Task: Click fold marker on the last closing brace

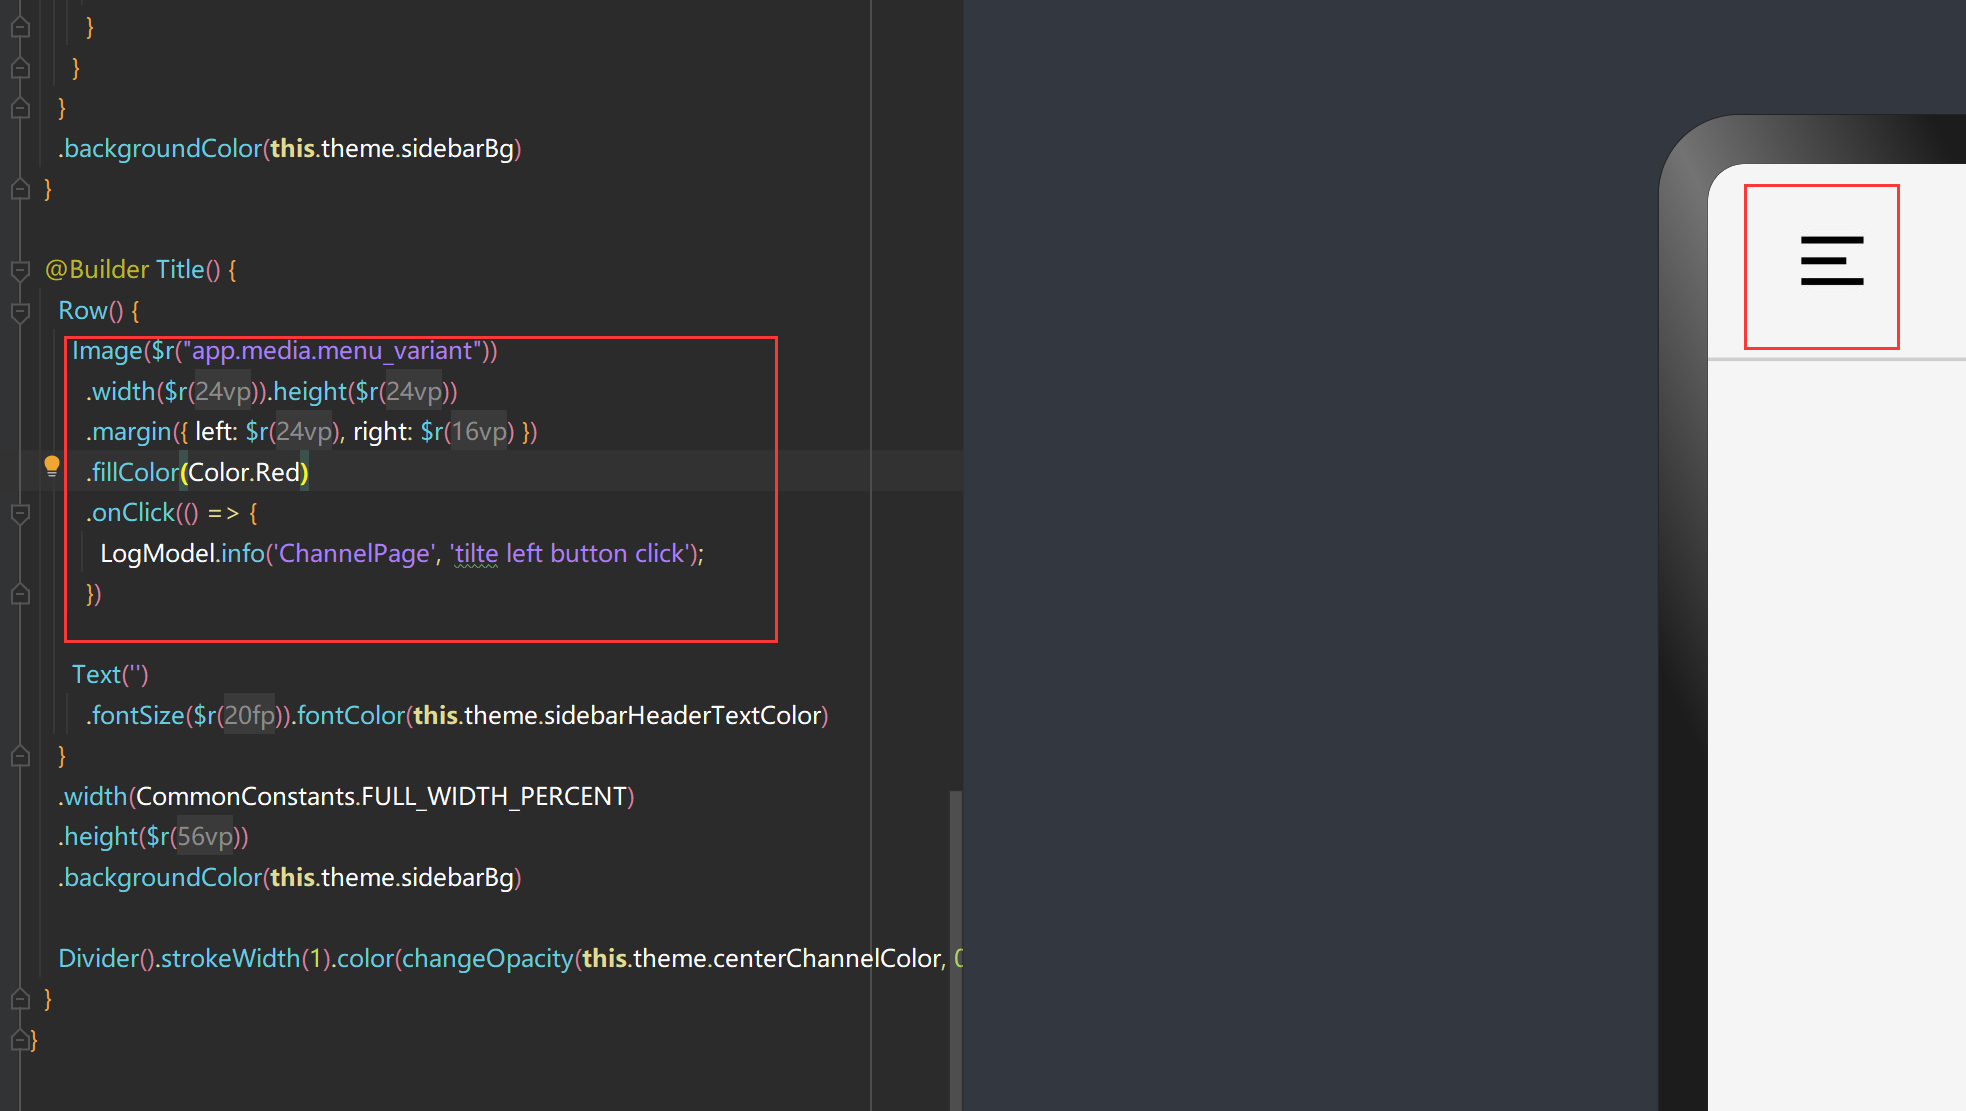Action: (20, 1040)
